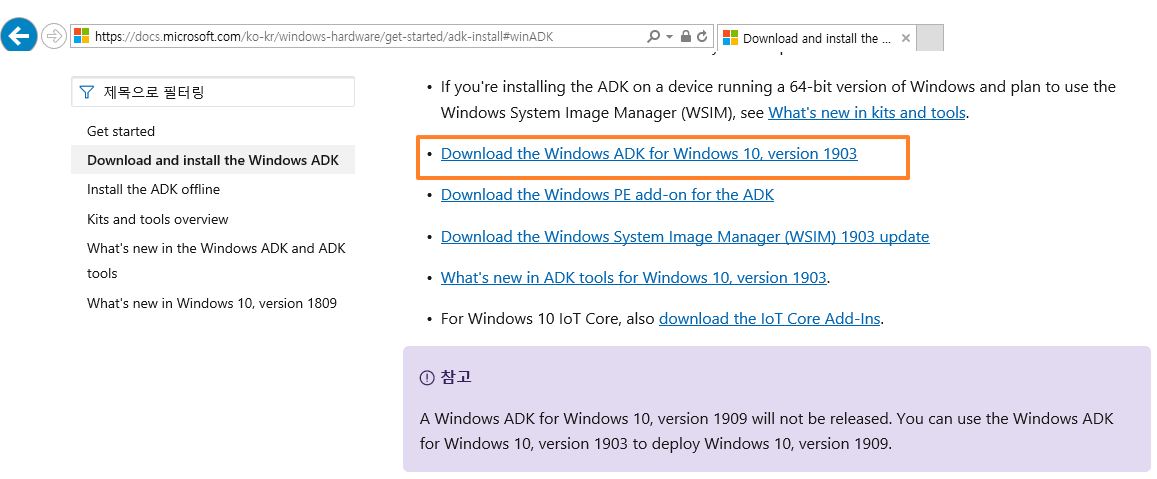The height and width of the screenshot is (479, 1157).
Task: Open 'What's new in Windows 10, version 1809'
Action: (212, 303)
